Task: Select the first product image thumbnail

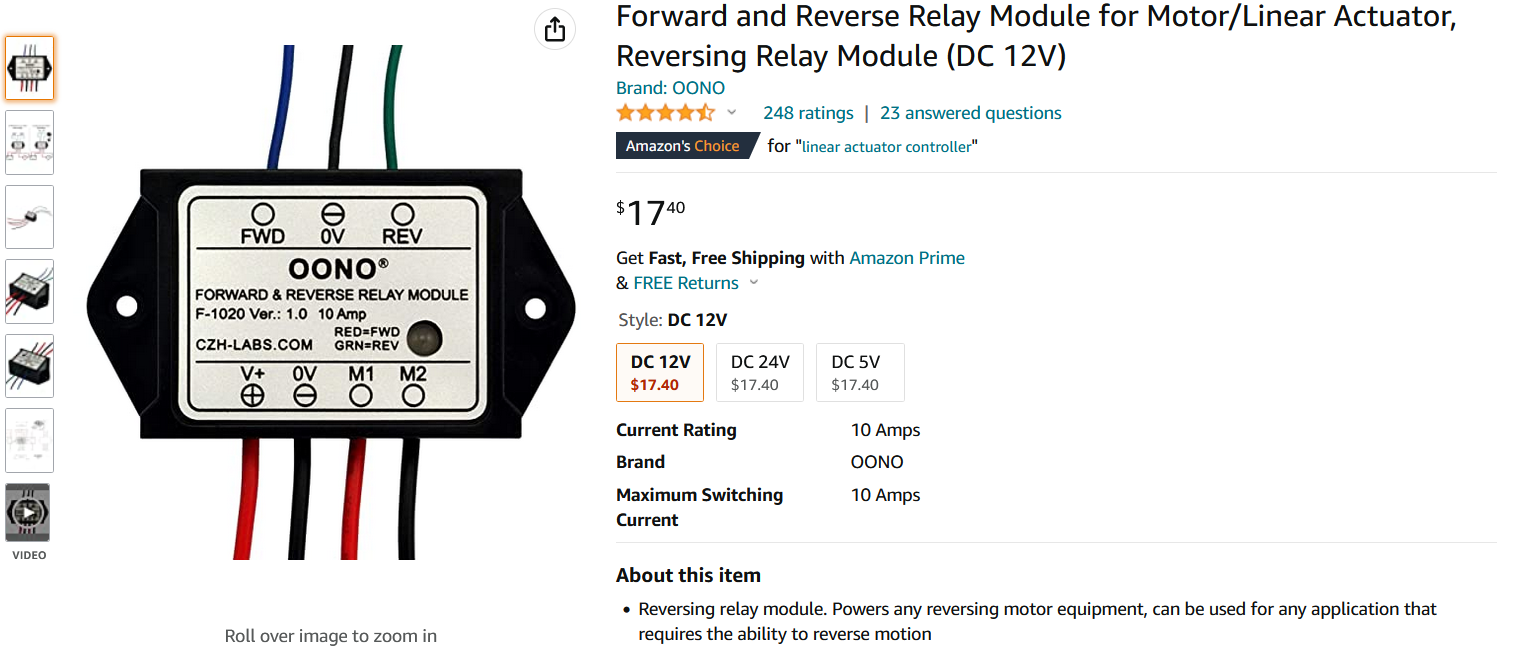Action: coord(29,68)
